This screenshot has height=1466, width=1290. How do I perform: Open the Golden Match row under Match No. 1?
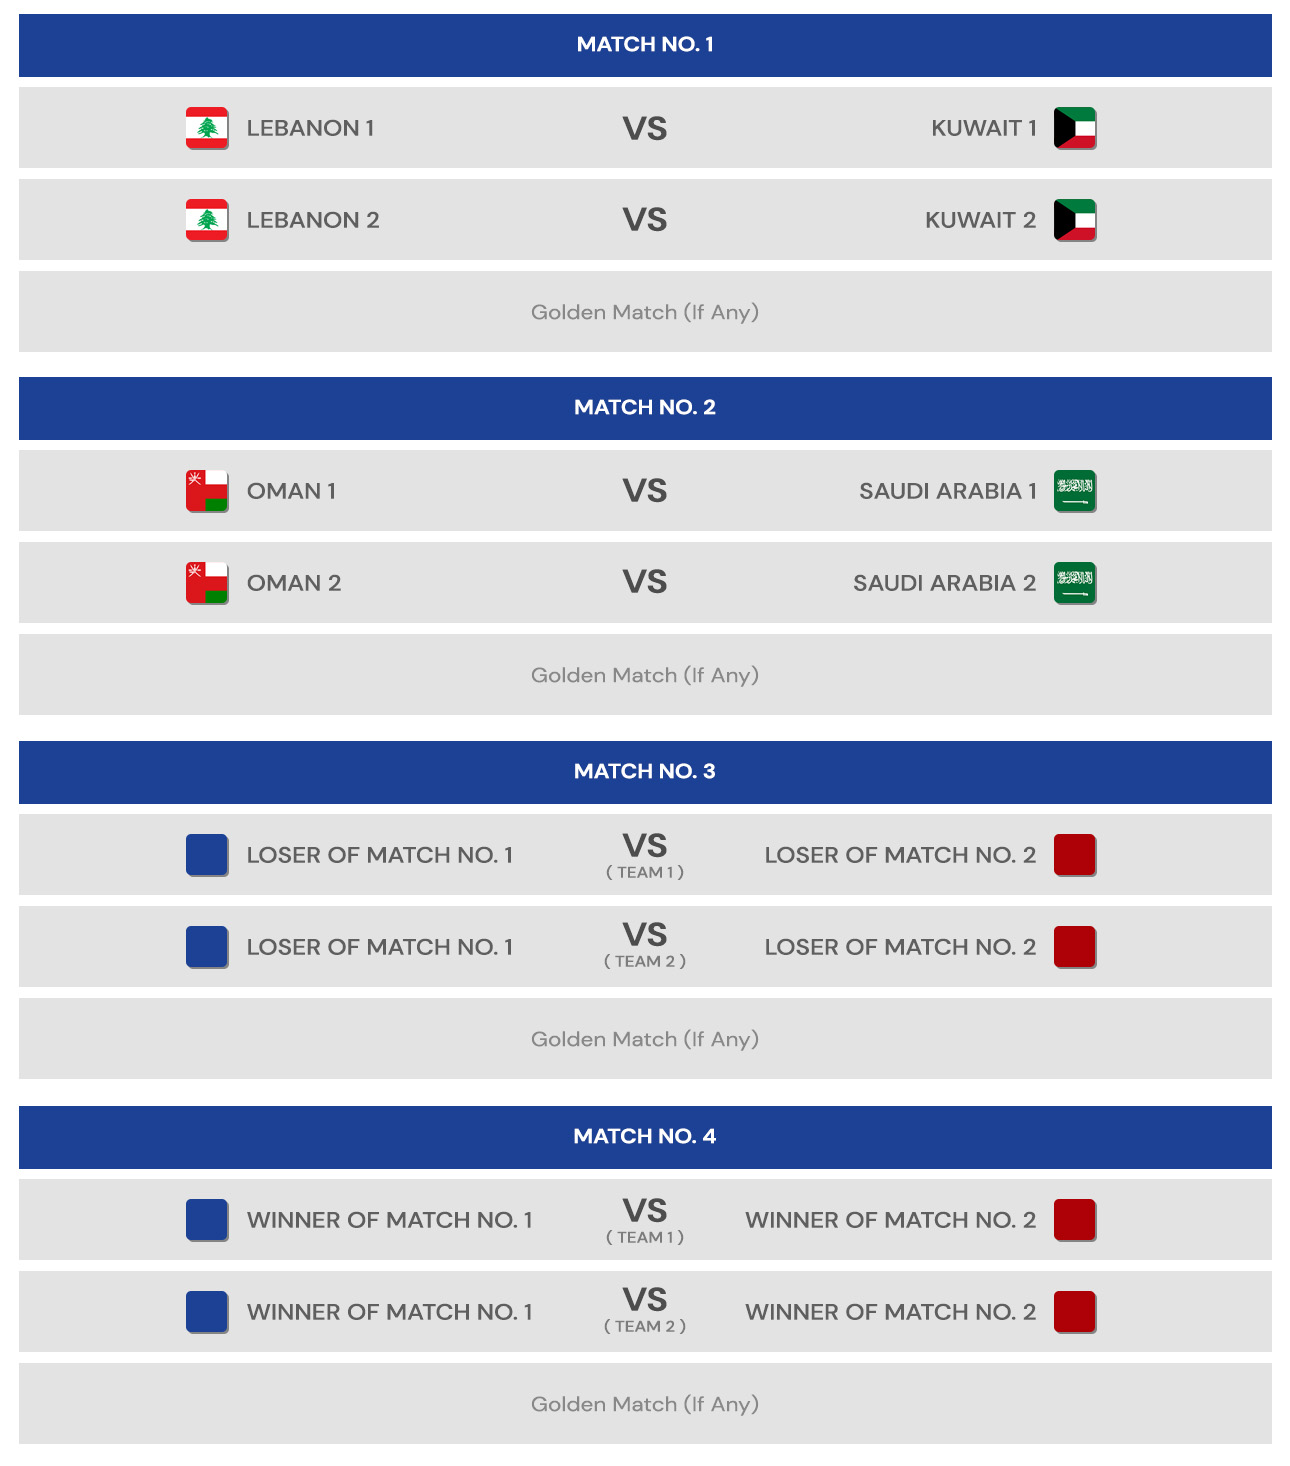645,311
